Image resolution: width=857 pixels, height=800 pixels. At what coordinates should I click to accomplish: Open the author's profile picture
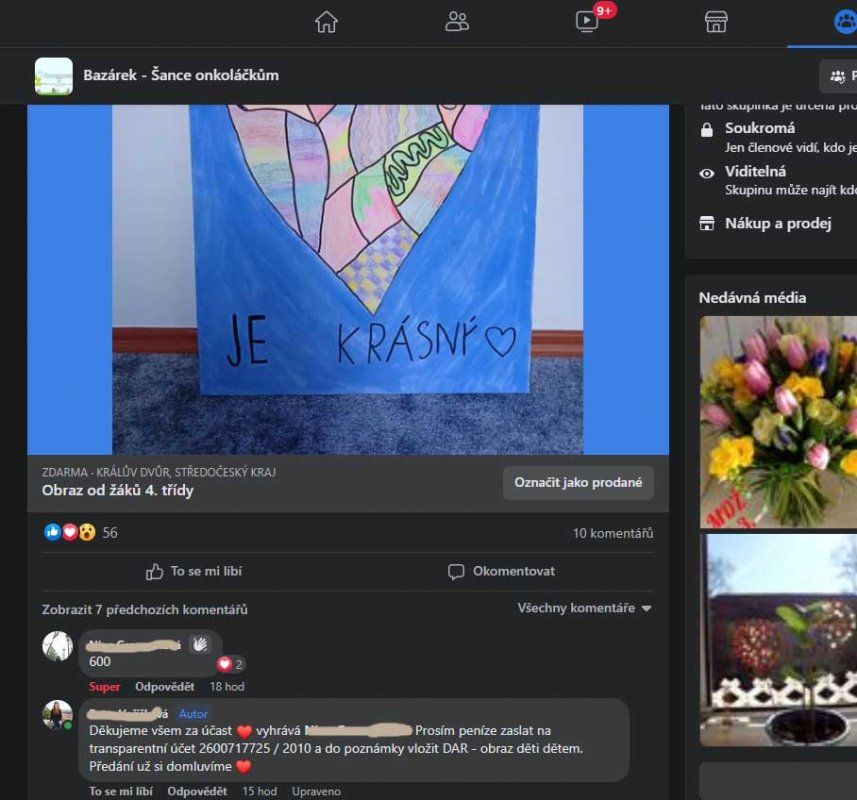[x=57, y=715]
